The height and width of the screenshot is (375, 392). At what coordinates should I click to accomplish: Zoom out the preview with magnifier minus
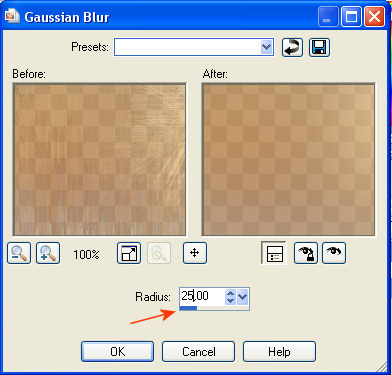(x=19, y=253)
